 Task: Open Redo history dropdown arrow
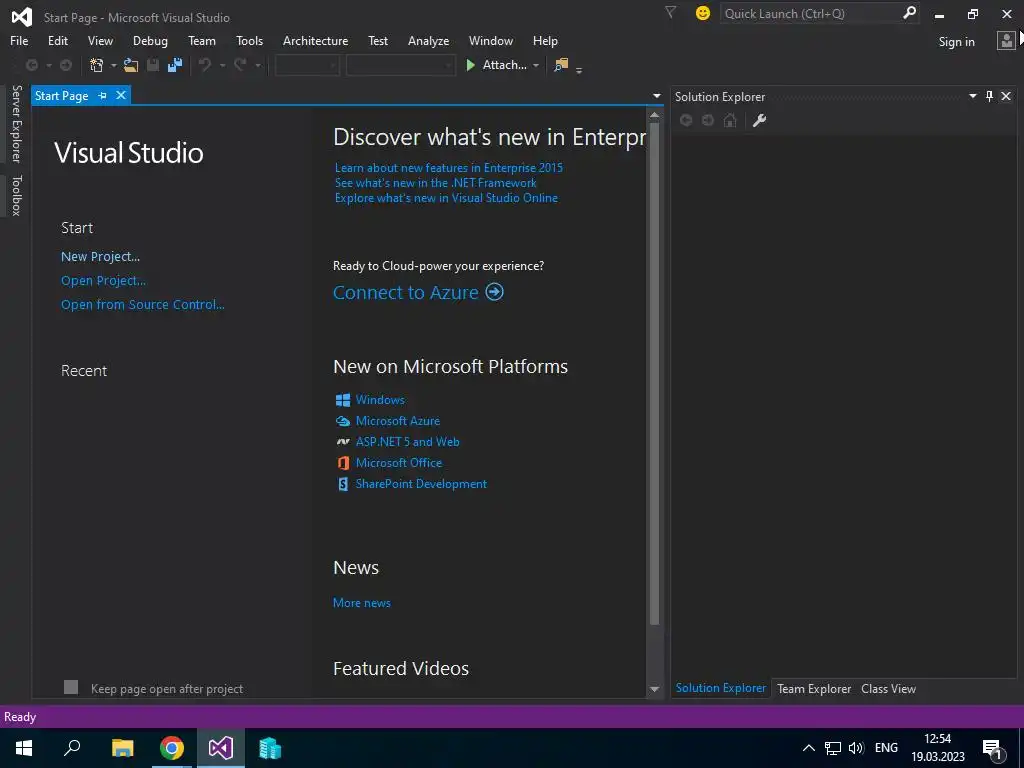pyautogui.click(x=258, y=65)
